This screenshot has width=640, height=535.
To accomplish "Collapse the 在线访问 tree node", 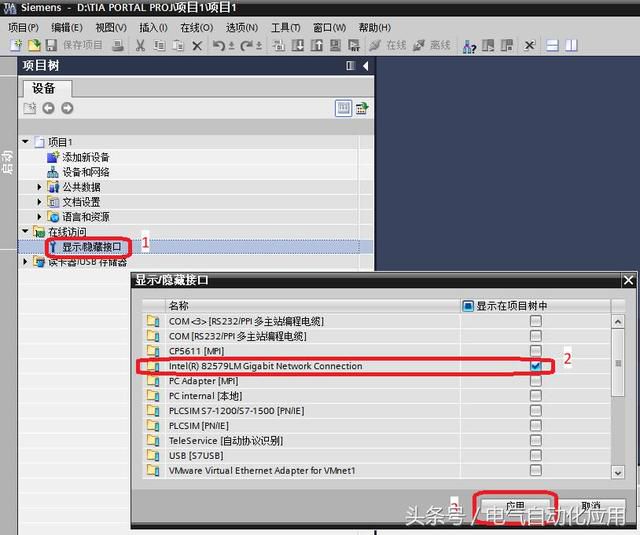I will [25, 231].
